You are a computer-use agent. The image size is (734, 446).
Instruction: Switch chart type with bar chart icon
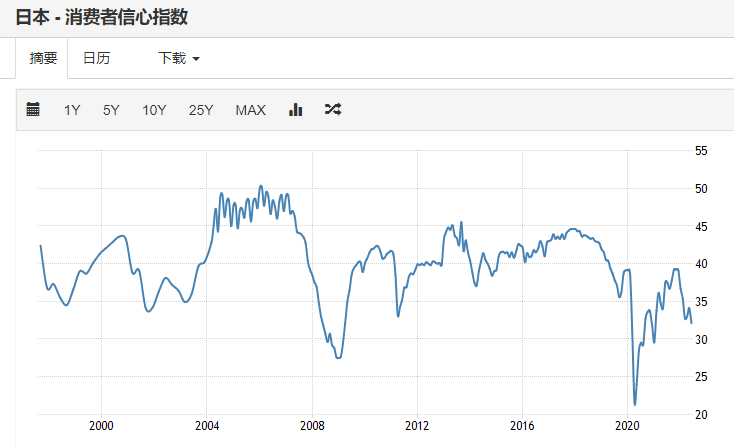(x=295, y=110)
